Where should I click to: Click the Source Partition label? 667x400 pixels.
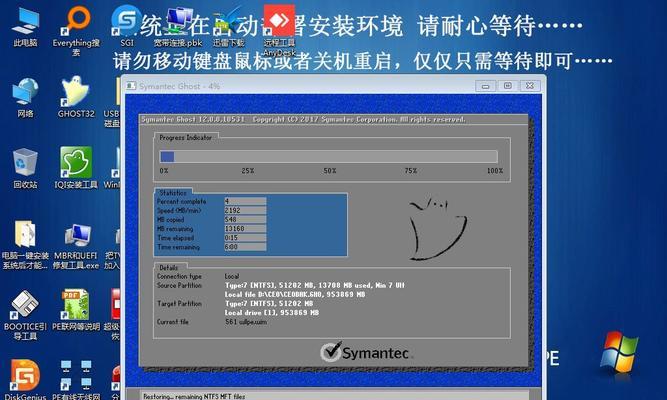coord(179,286)
